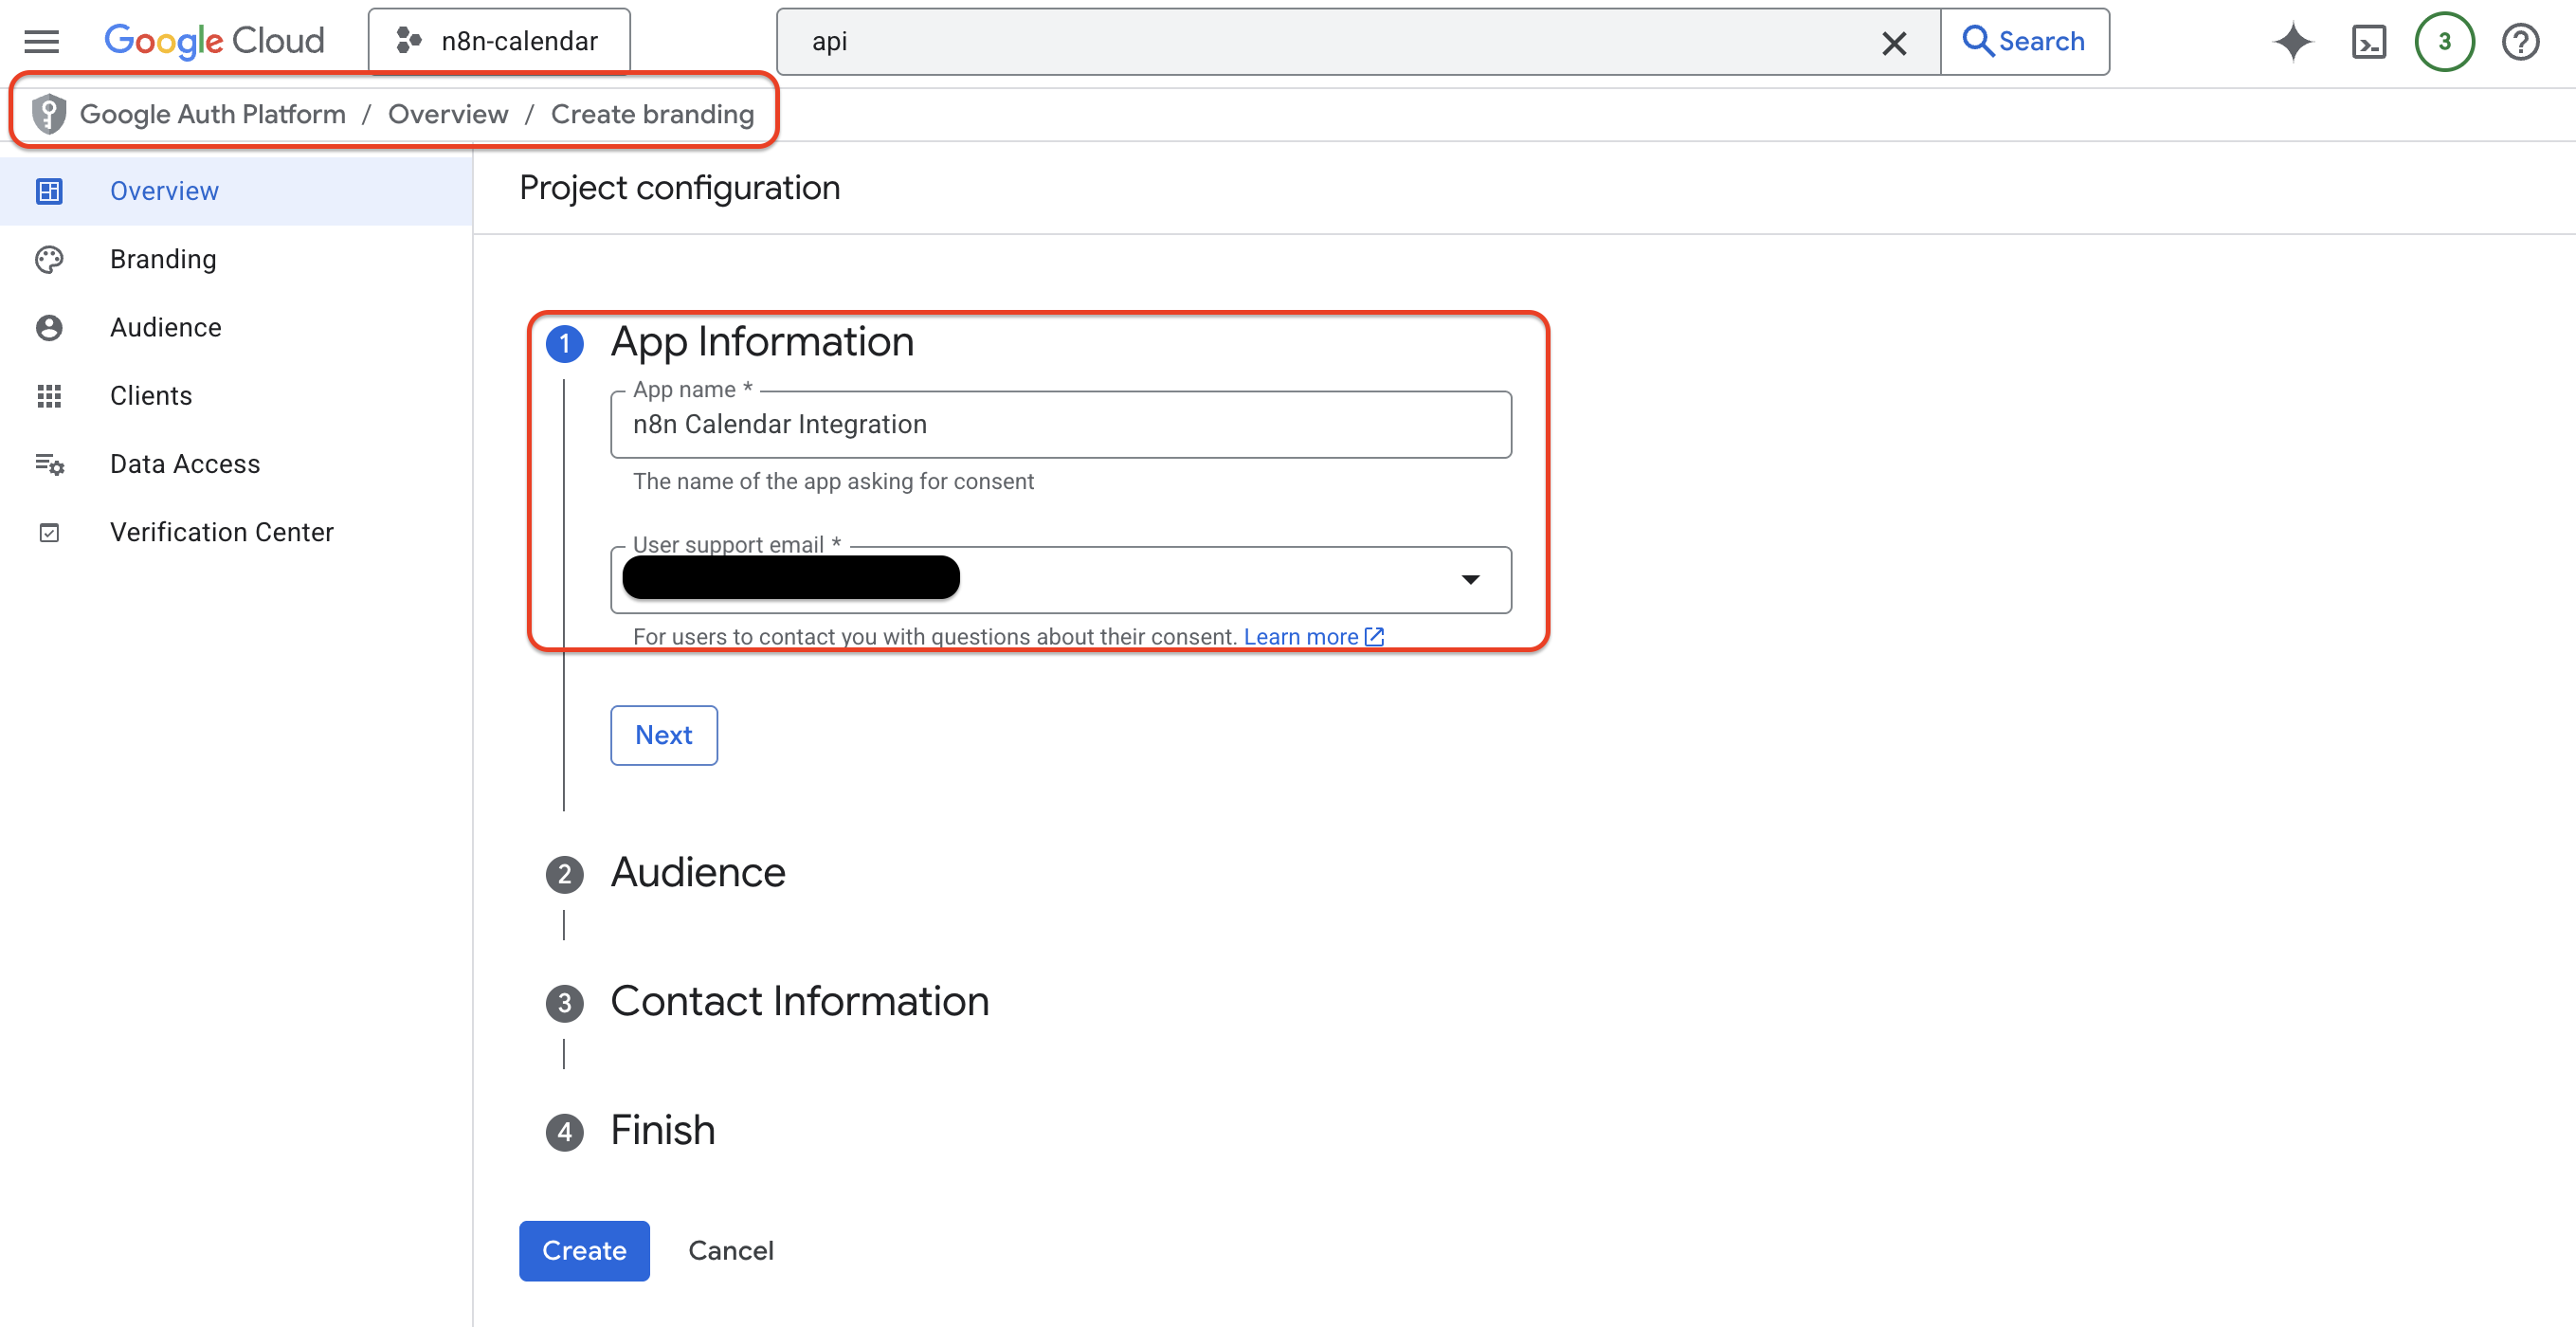Expand the User support email dropdown
The height and width of the screenshot is (1327, 2576).
(1470, 580)
